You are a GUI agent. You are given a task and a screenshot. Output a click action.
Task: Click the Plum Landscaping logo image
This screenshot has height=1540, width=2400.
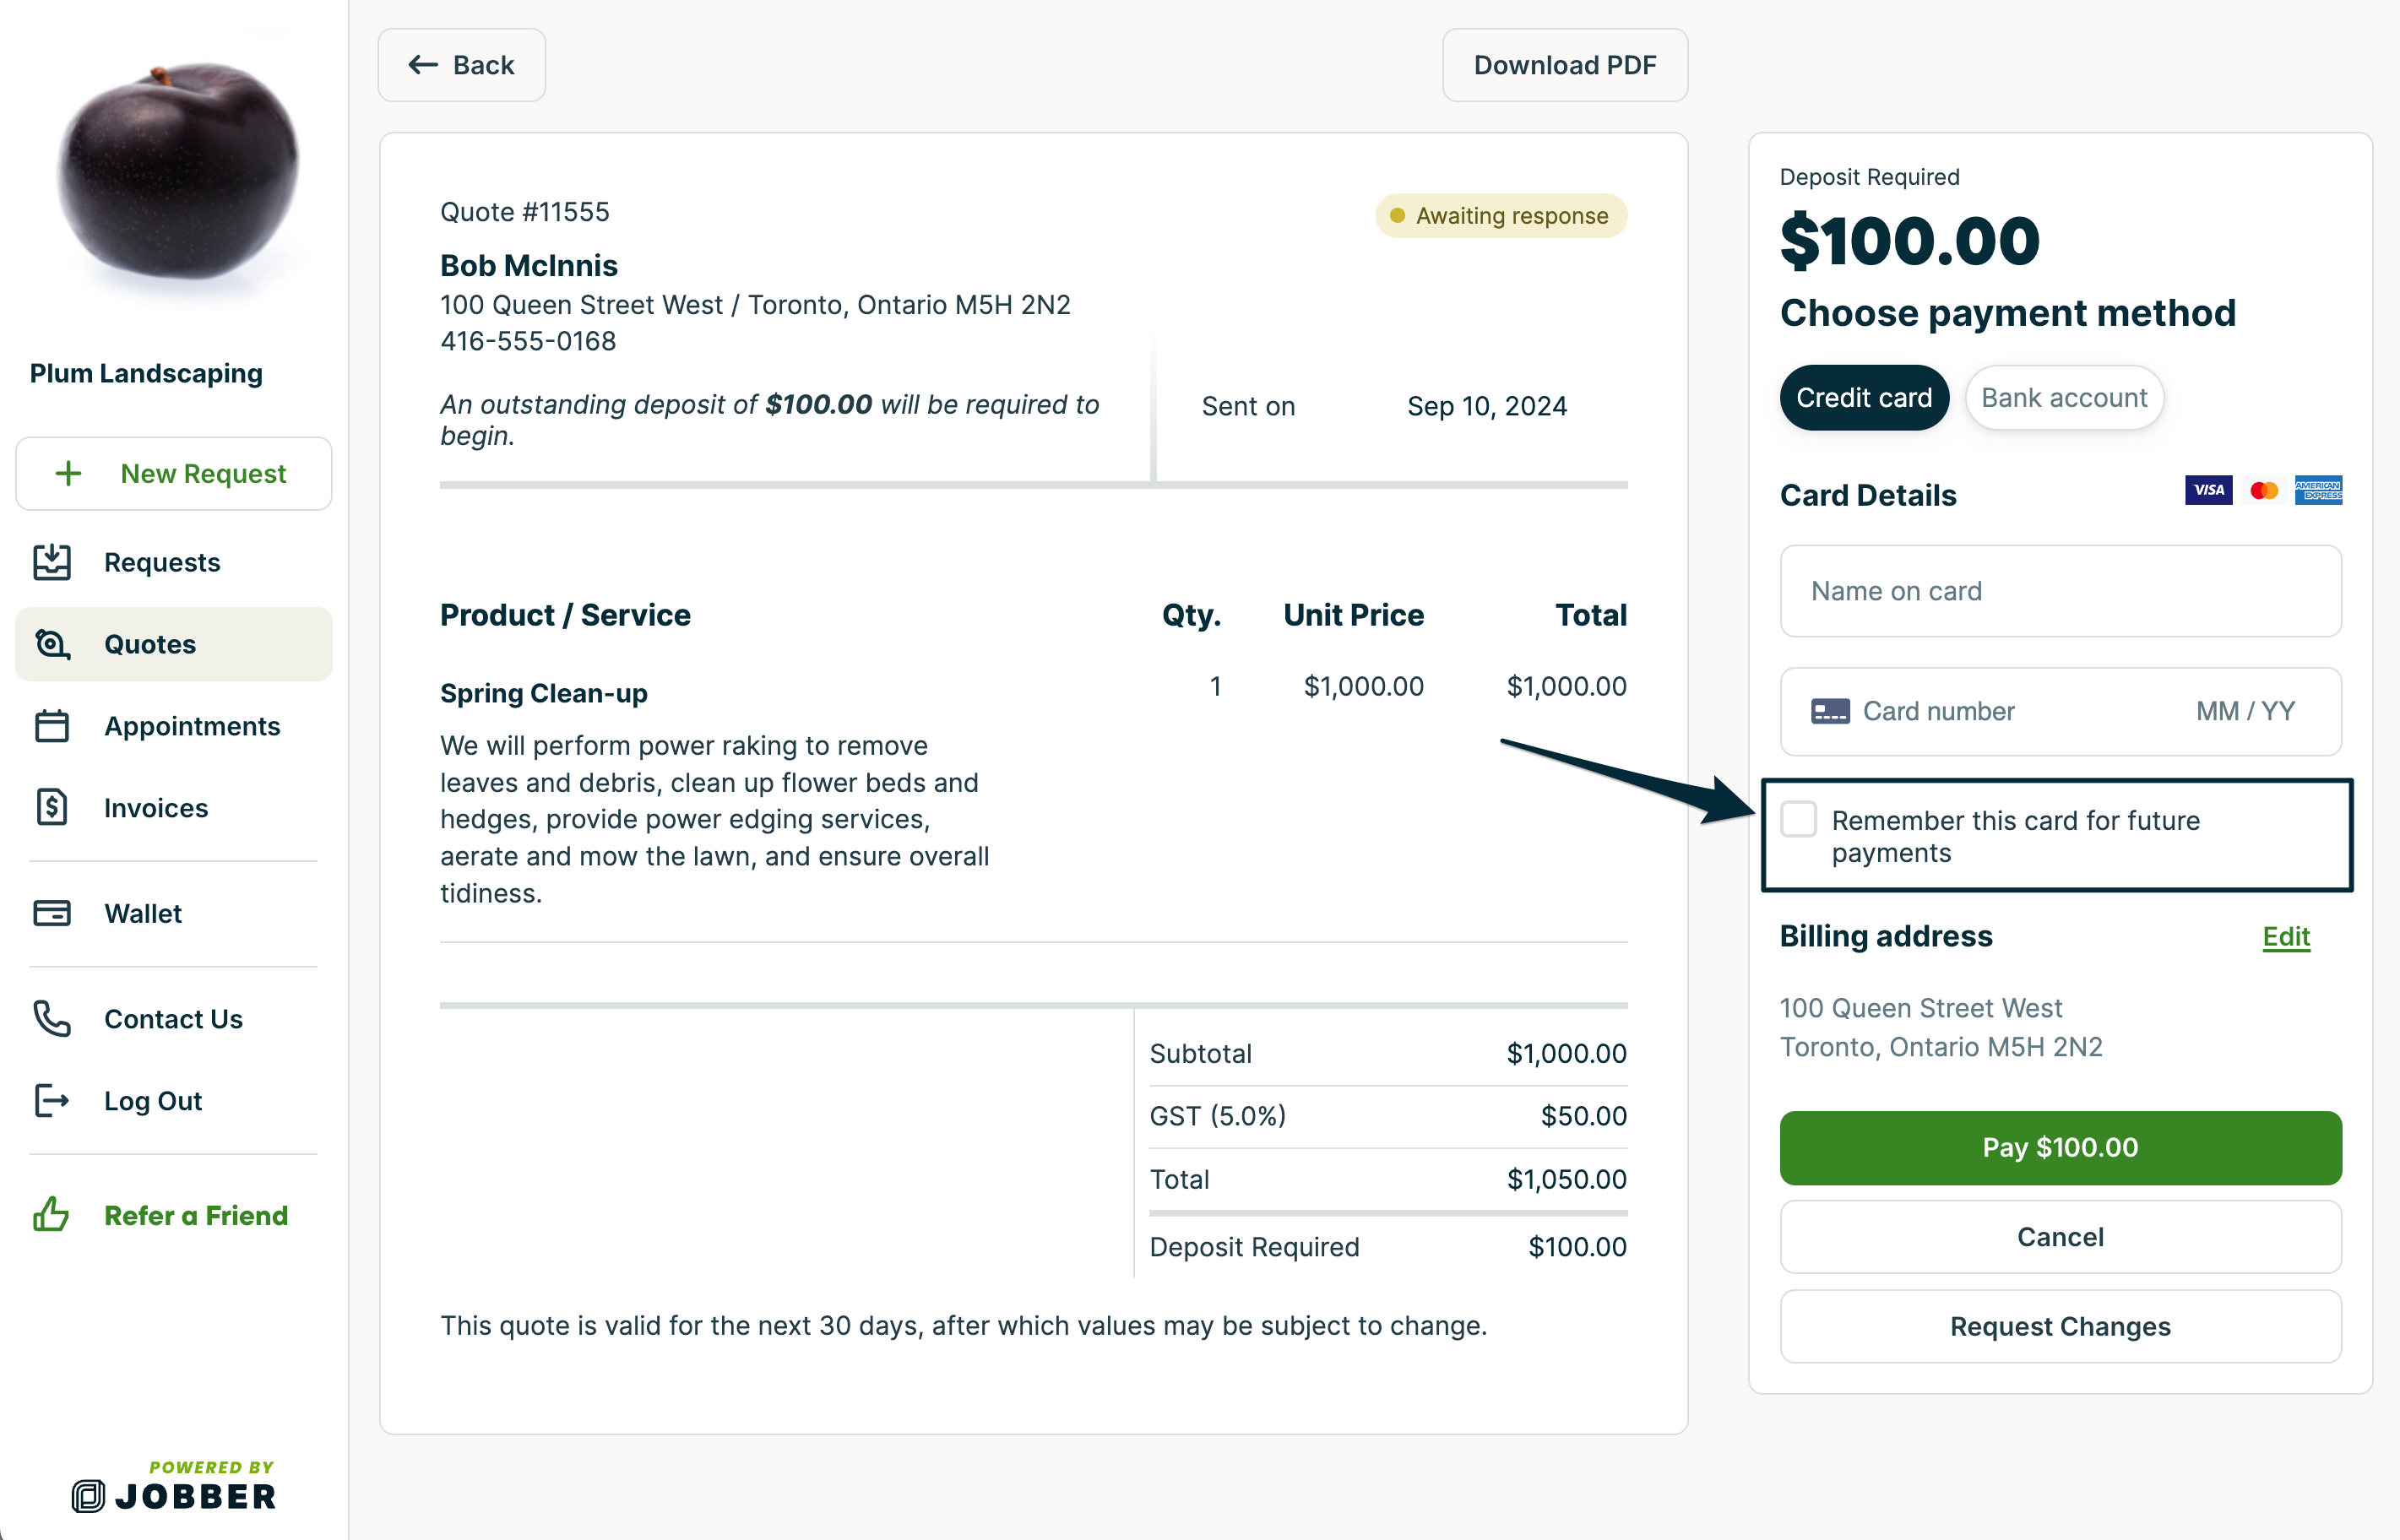pos(178,170)
